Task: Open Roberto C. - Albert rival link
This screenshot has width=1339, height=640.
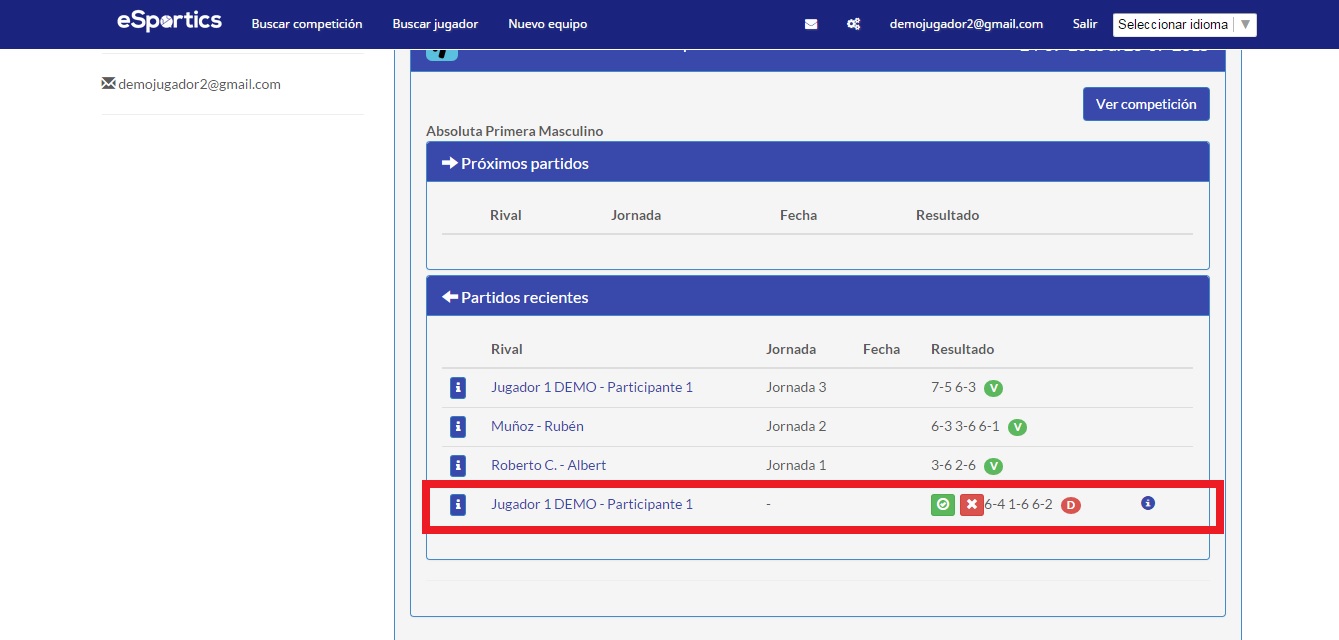Action: pos(548,465)
